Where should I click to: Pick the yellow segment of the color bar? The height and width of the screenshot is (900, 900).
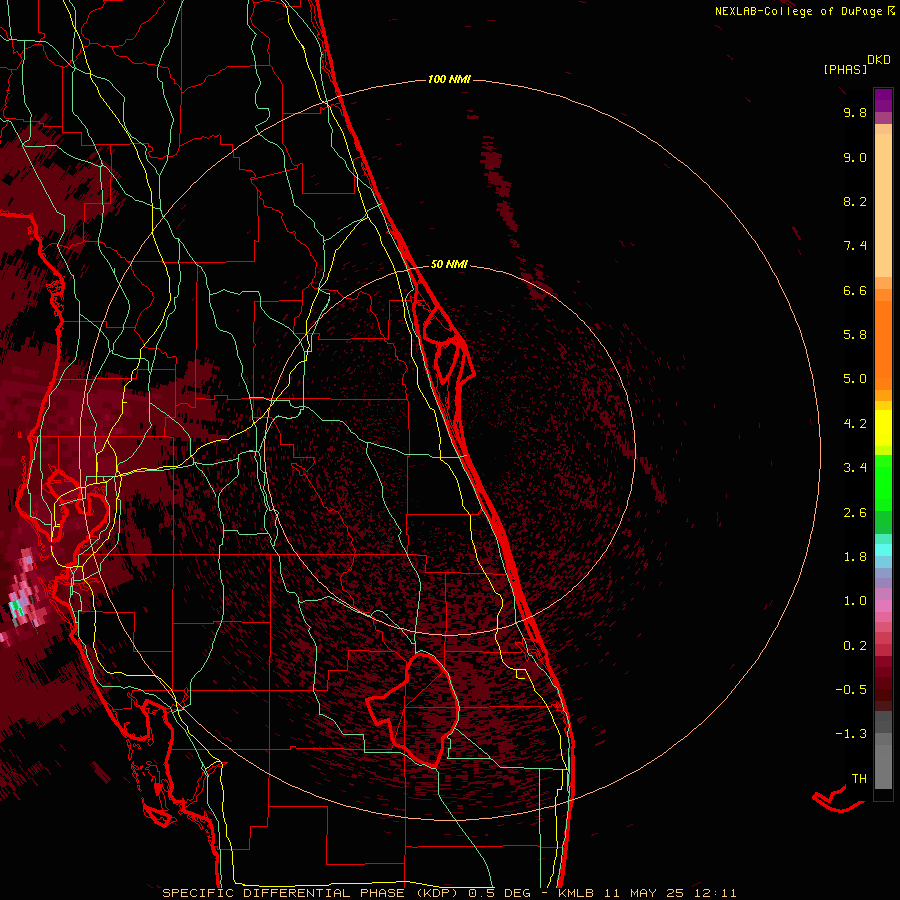[x=883, y=428]
